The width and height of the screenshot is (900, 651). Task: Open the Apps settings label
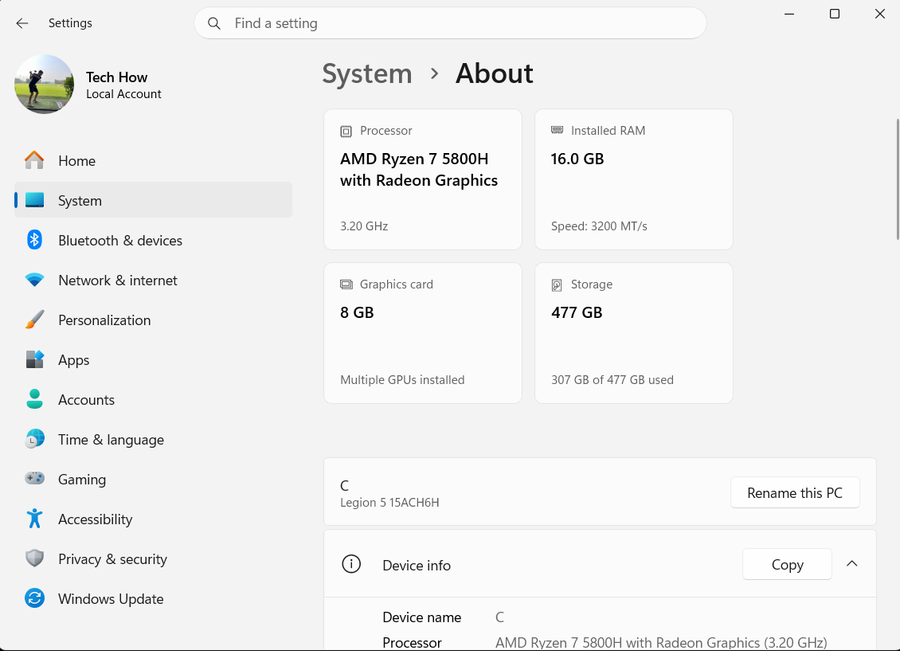pyautogui.click(x=73, y=361)
